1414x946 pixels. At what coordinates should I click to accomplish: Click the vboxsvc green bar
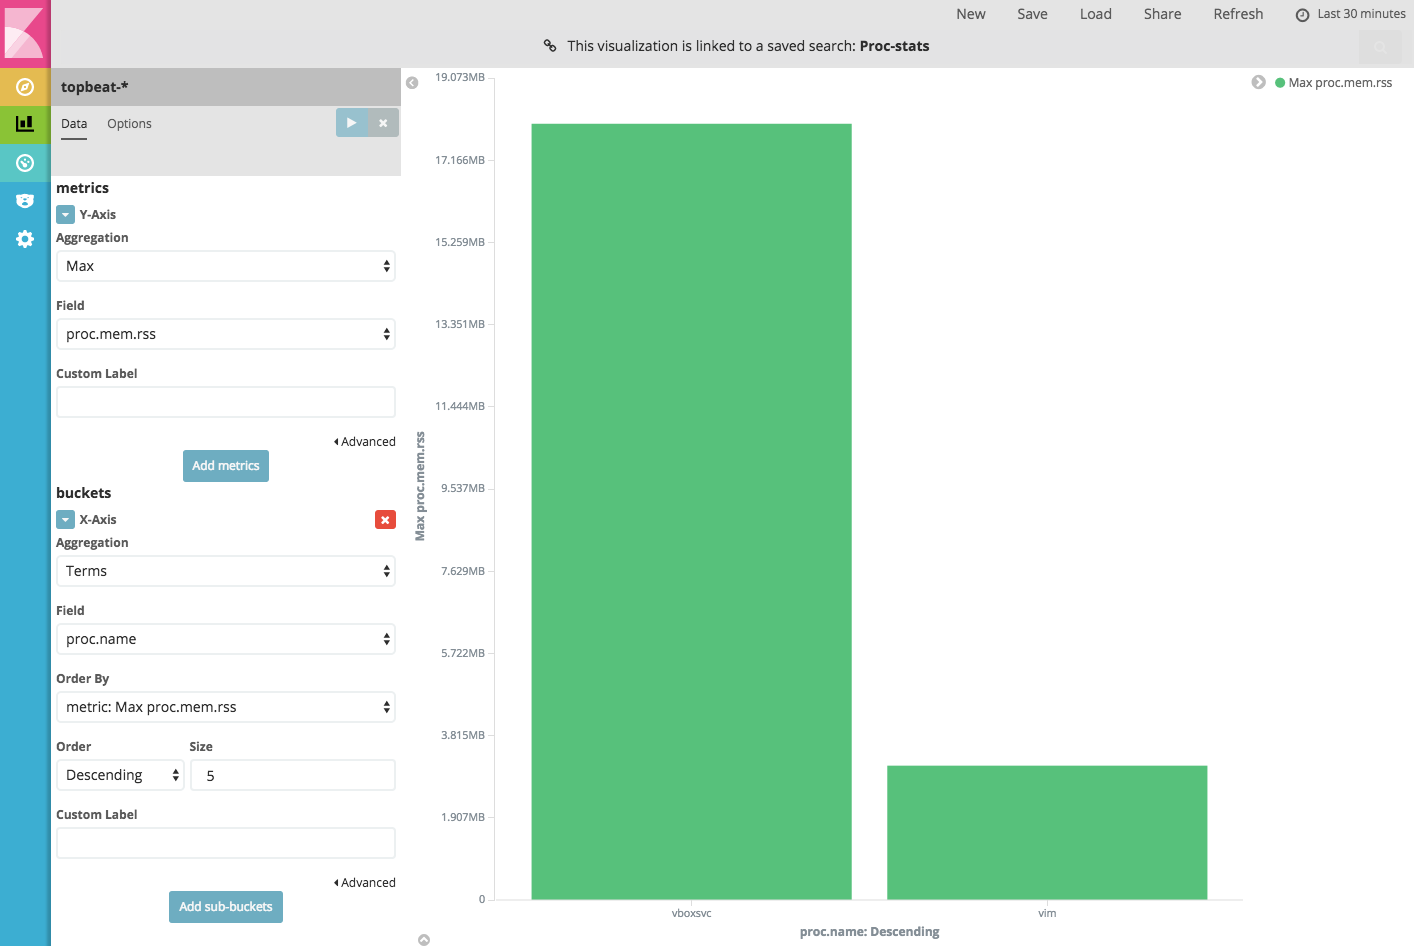(x=691, y=511)
